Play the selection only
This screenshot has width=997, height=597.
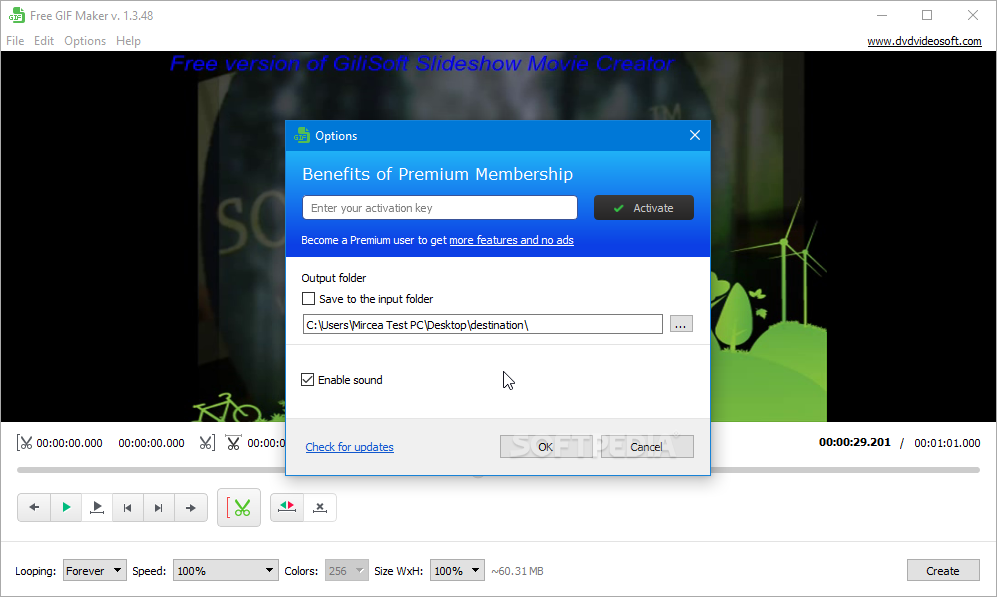[97, 507]
